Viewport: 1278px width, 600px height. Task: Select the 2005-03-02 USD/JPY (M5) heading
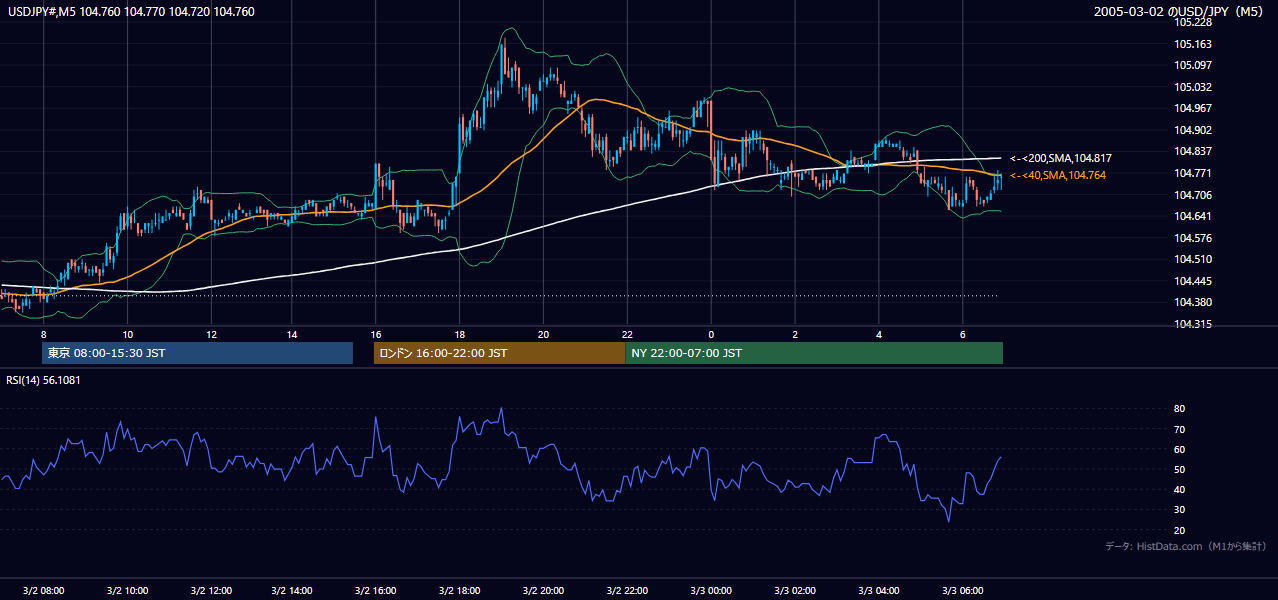pyautogui.click(x=1180, y=12)
